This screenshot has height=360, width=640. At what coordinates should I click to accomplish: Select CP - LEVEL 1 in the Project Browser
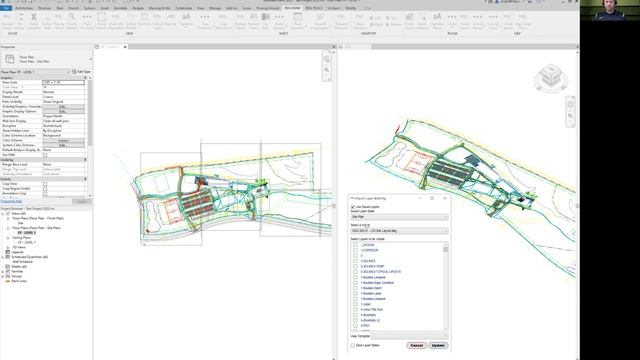pyautogui.click(x=27, y=242)
